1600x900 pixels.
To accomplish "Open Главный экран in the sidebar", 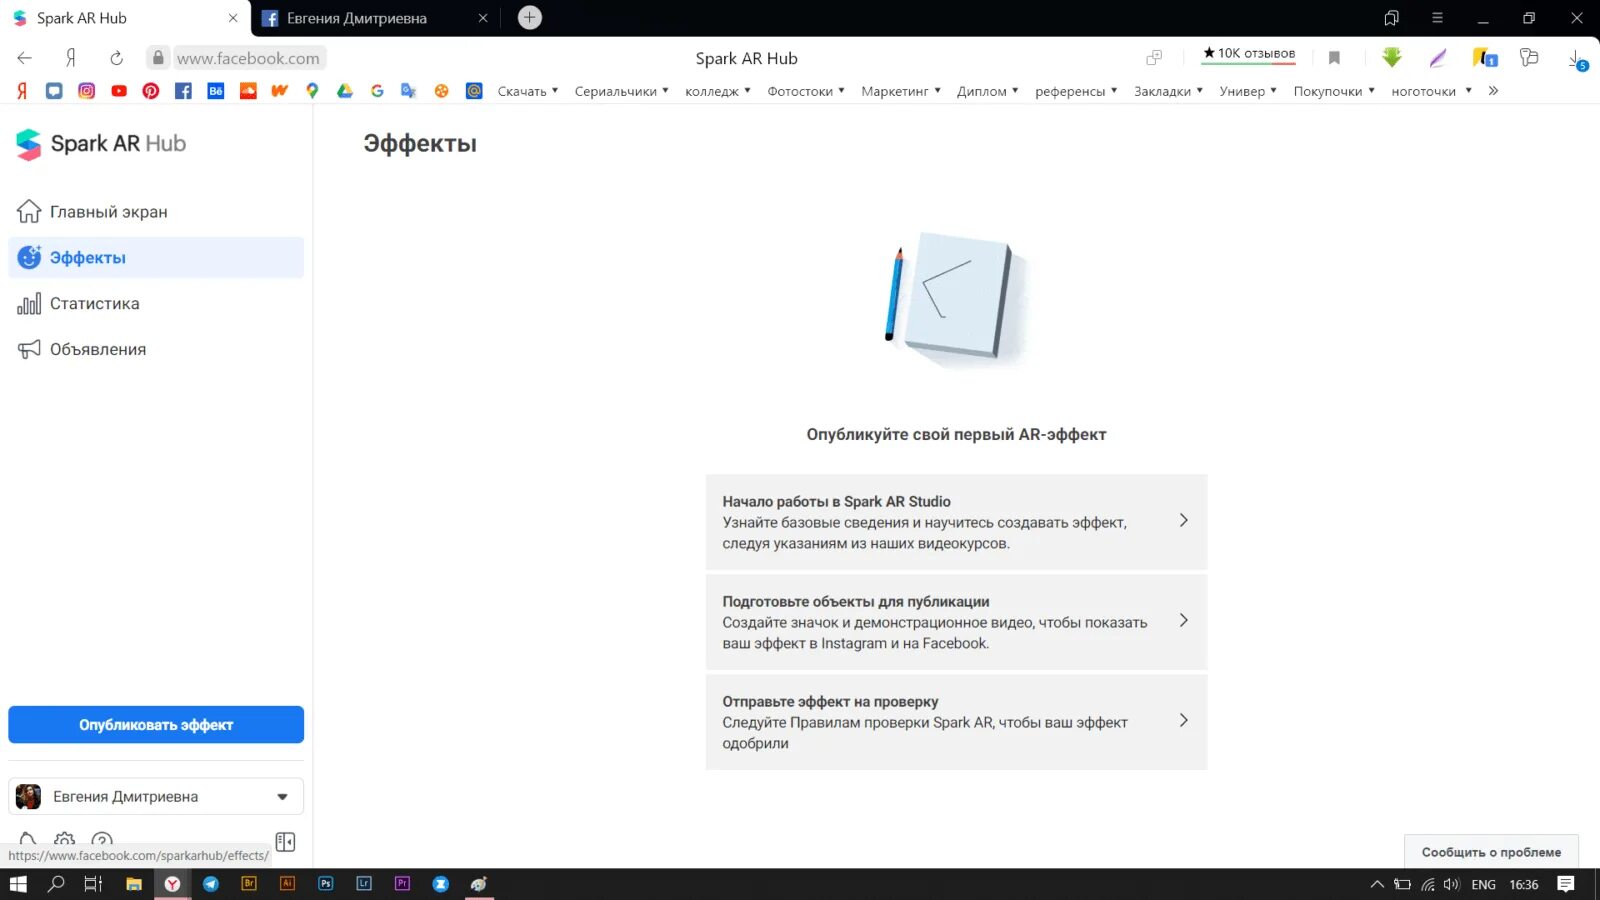I will (x=156, y=212).
